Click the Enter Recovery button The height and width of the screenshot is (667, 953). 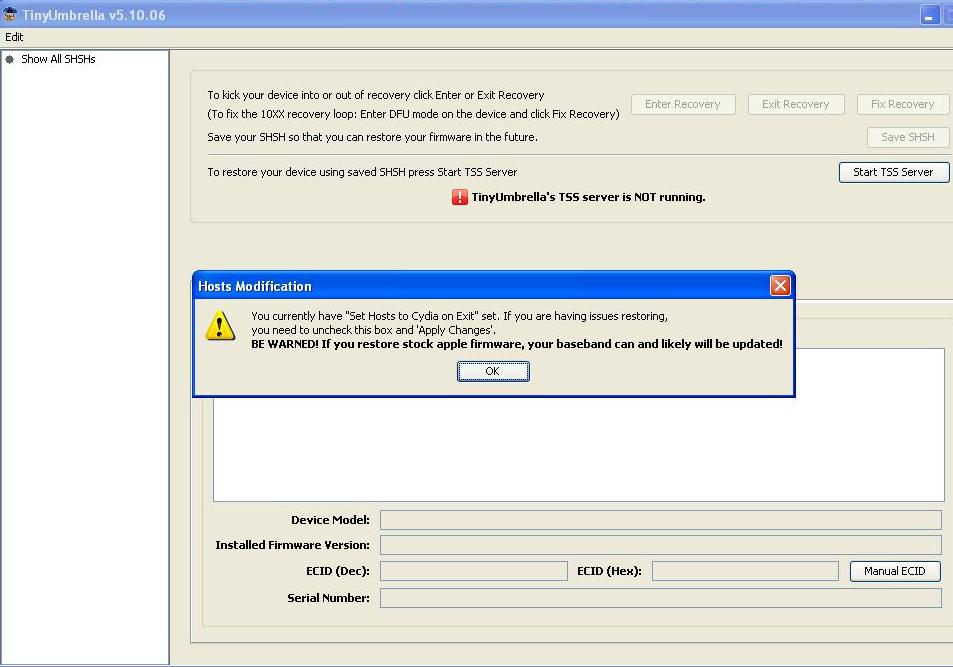pos(683,104)
